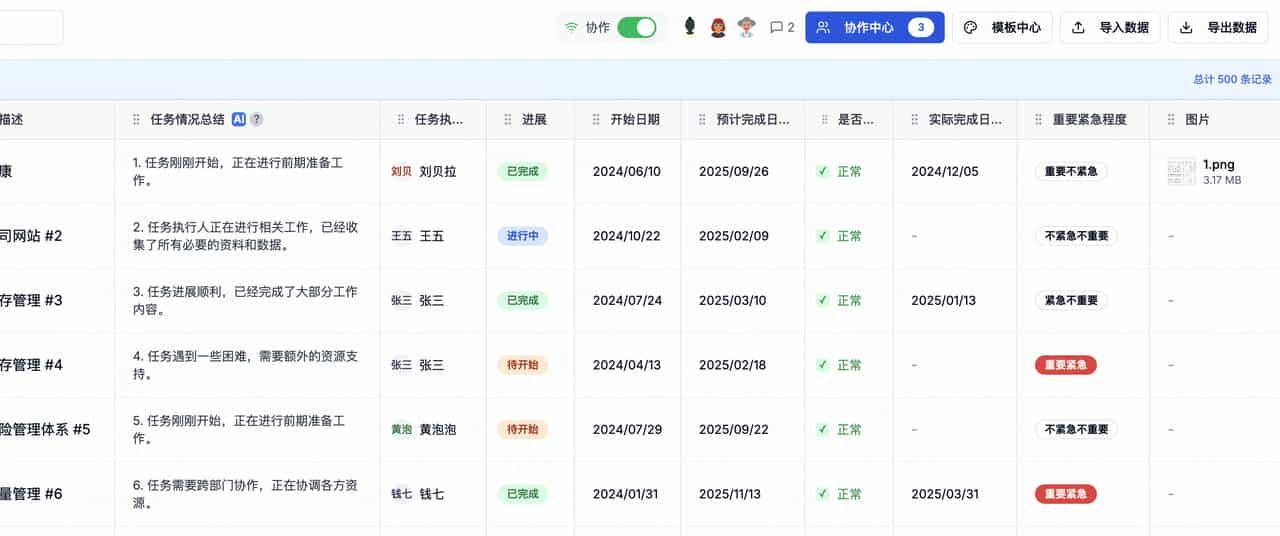Image resolution: width=1280 pixels, height=536 pixels.
Task: Click the badge showing 3 in 协作中心
Action: click(921, 27)
